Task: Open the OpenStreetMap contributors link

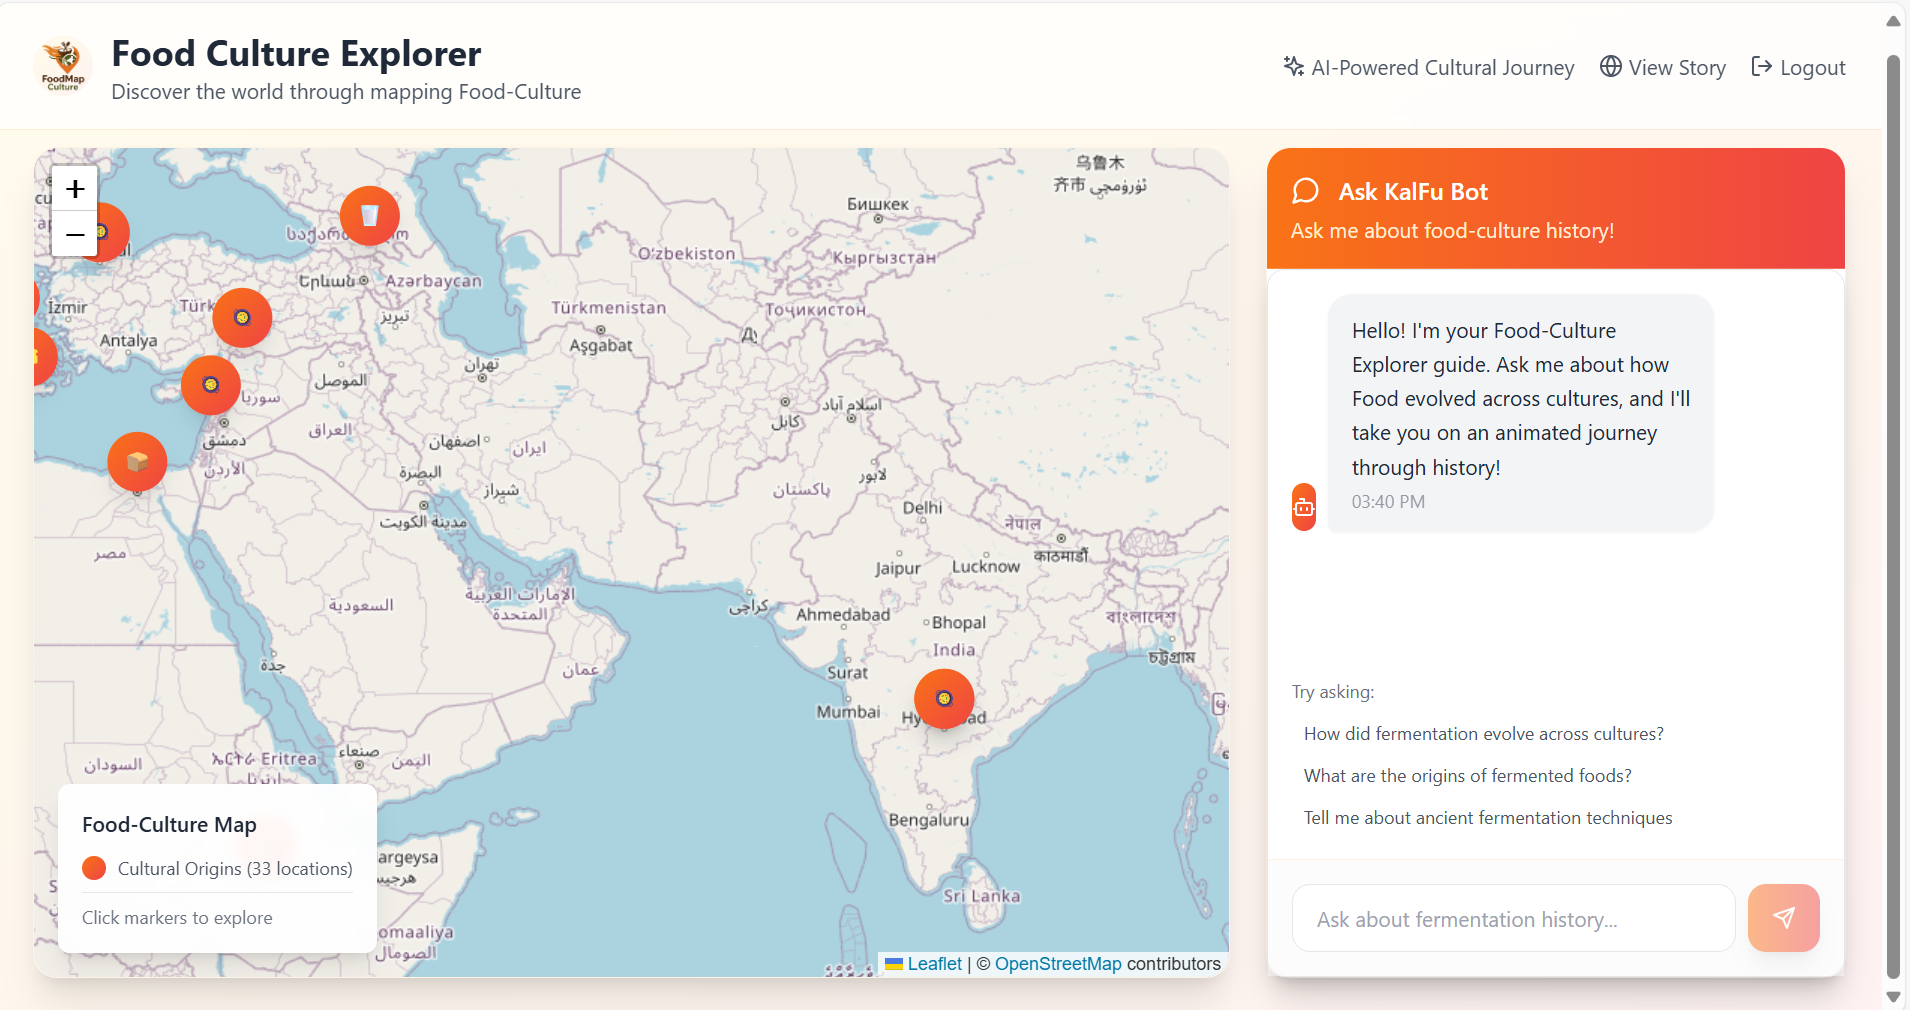Action: 1058,963
